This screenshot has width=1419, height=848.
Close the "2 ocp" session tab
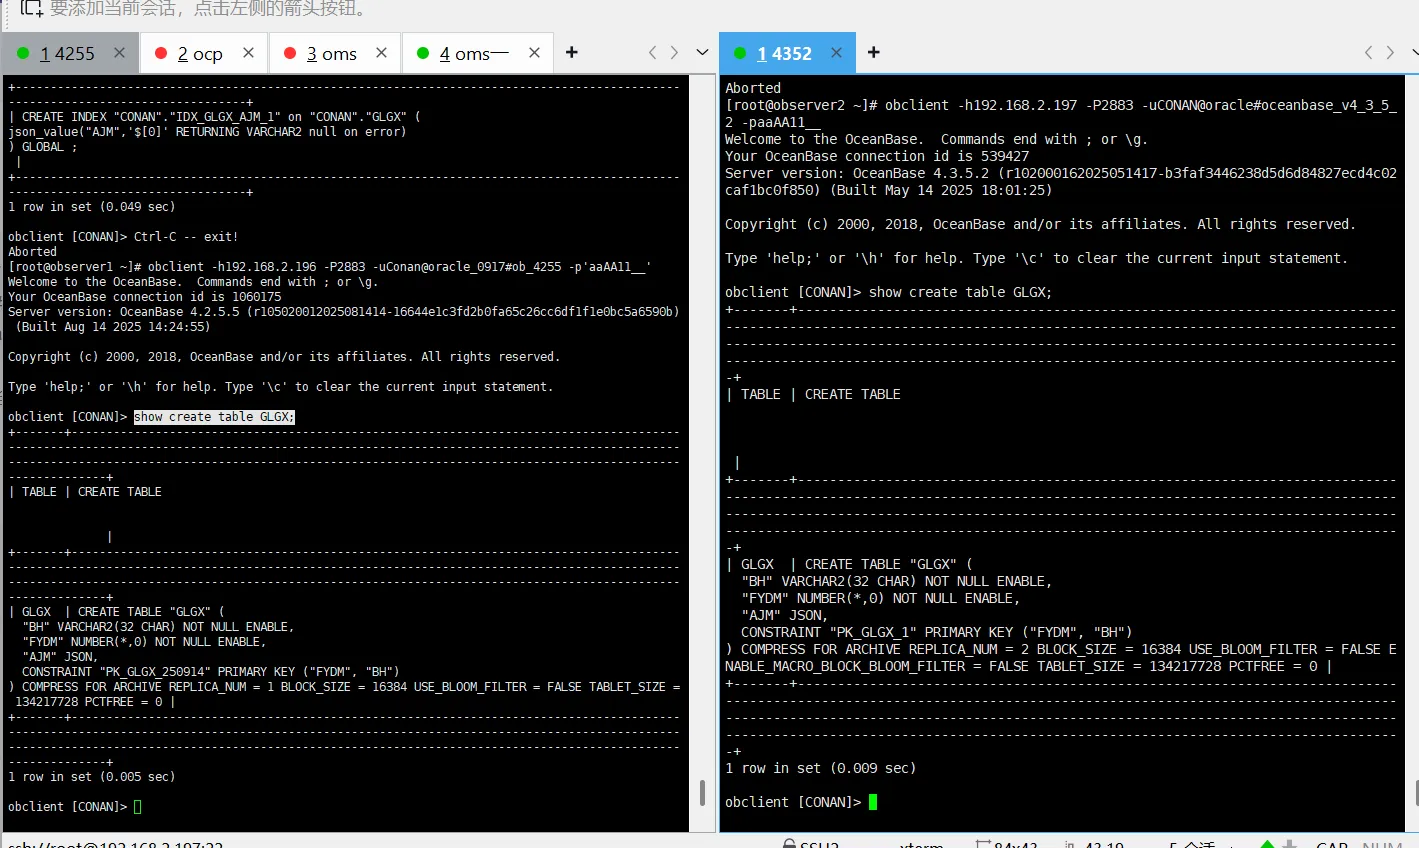click(x=249, y=53)
